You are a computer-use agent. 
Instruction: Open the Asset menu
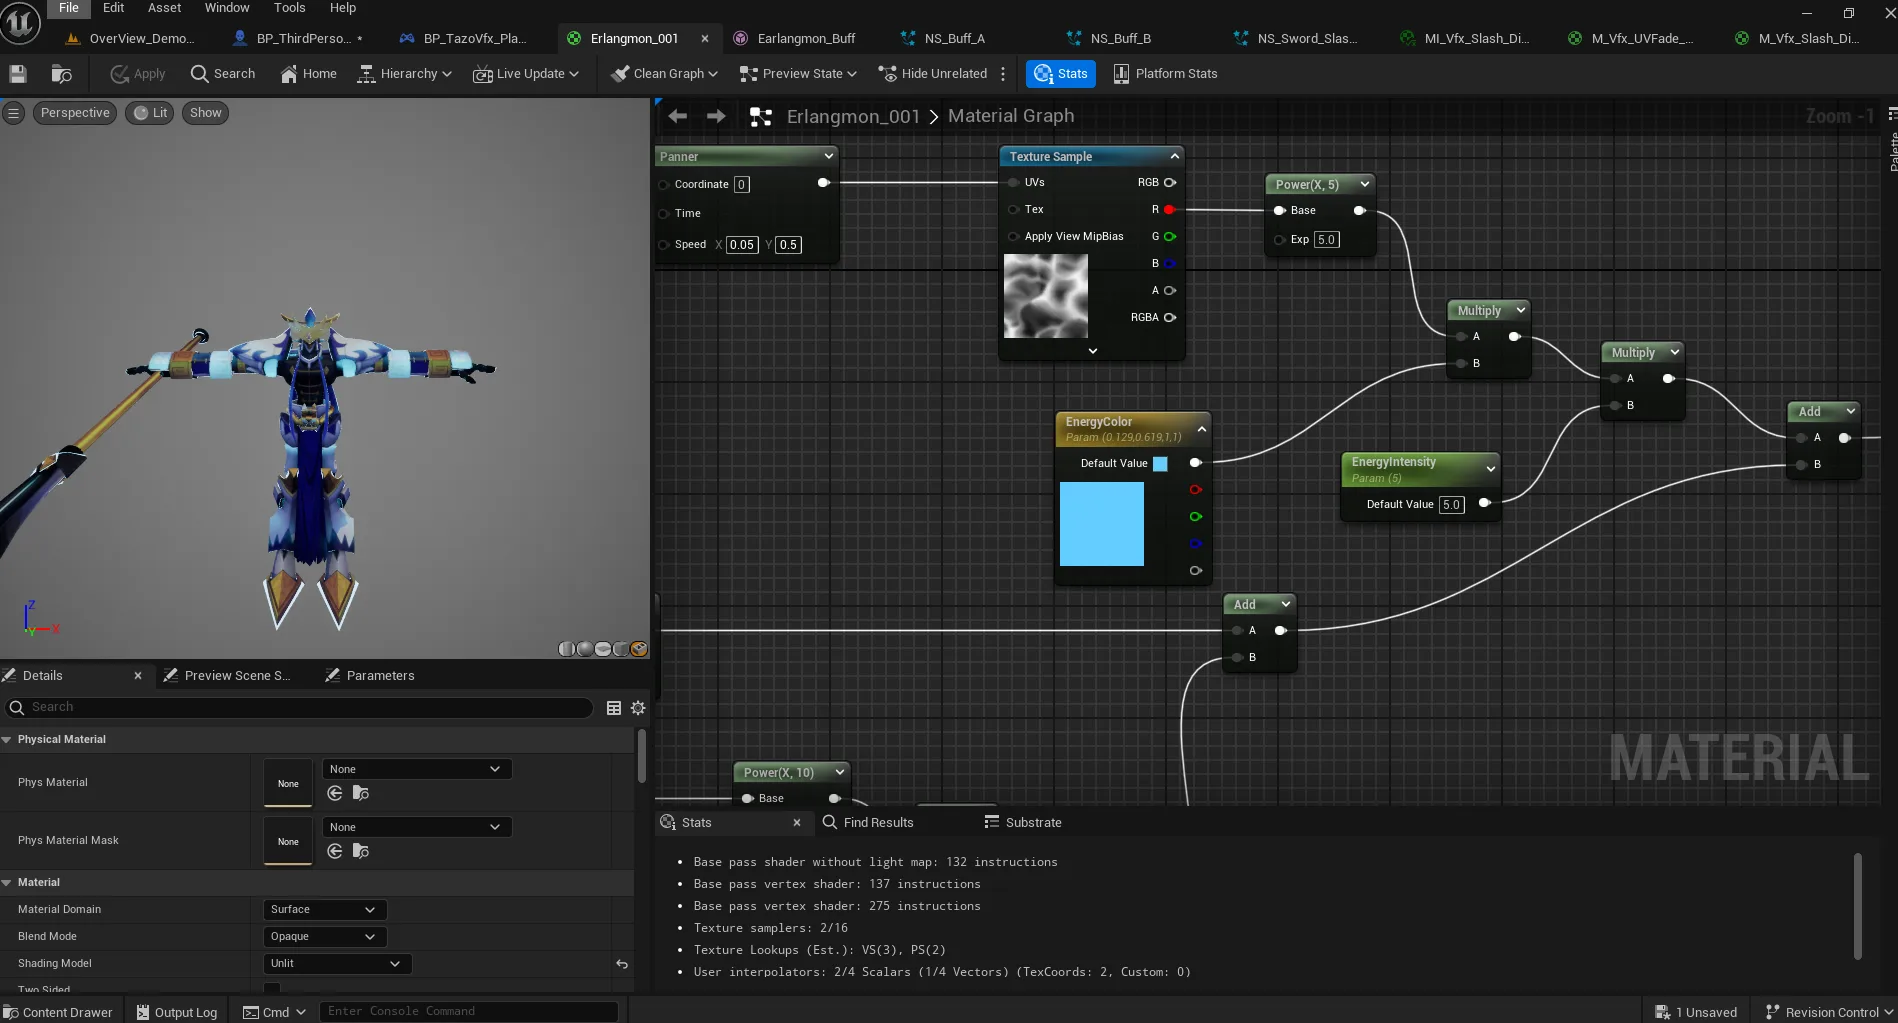pos(165,8)
